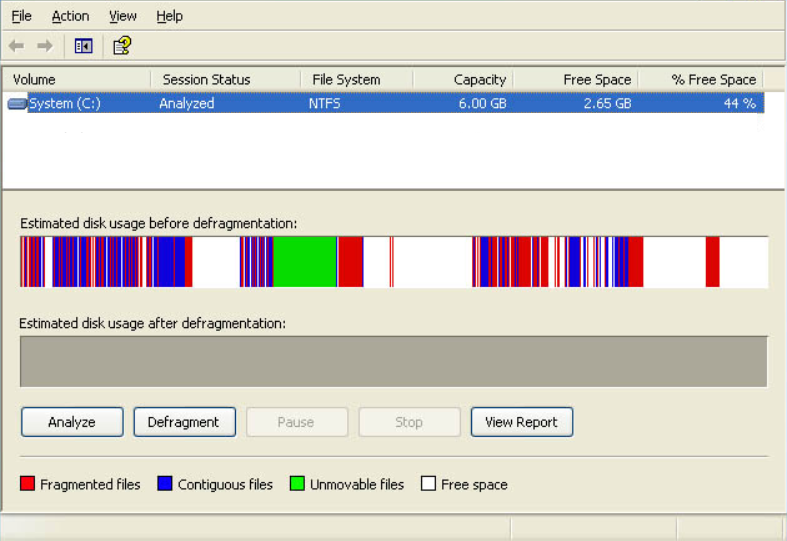This screenshot has width=787, height=541.
Task: Select the 'System (C:)' volume name
Action: 65,103
